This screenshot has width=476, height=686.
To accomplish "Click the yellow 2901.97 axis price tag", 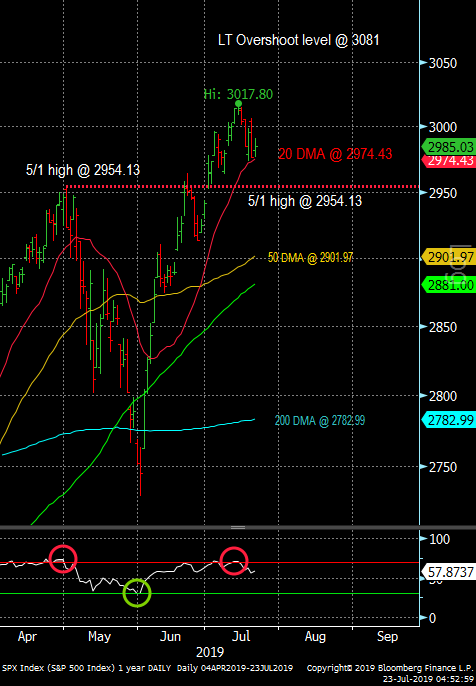I will [x=448, y=257].
